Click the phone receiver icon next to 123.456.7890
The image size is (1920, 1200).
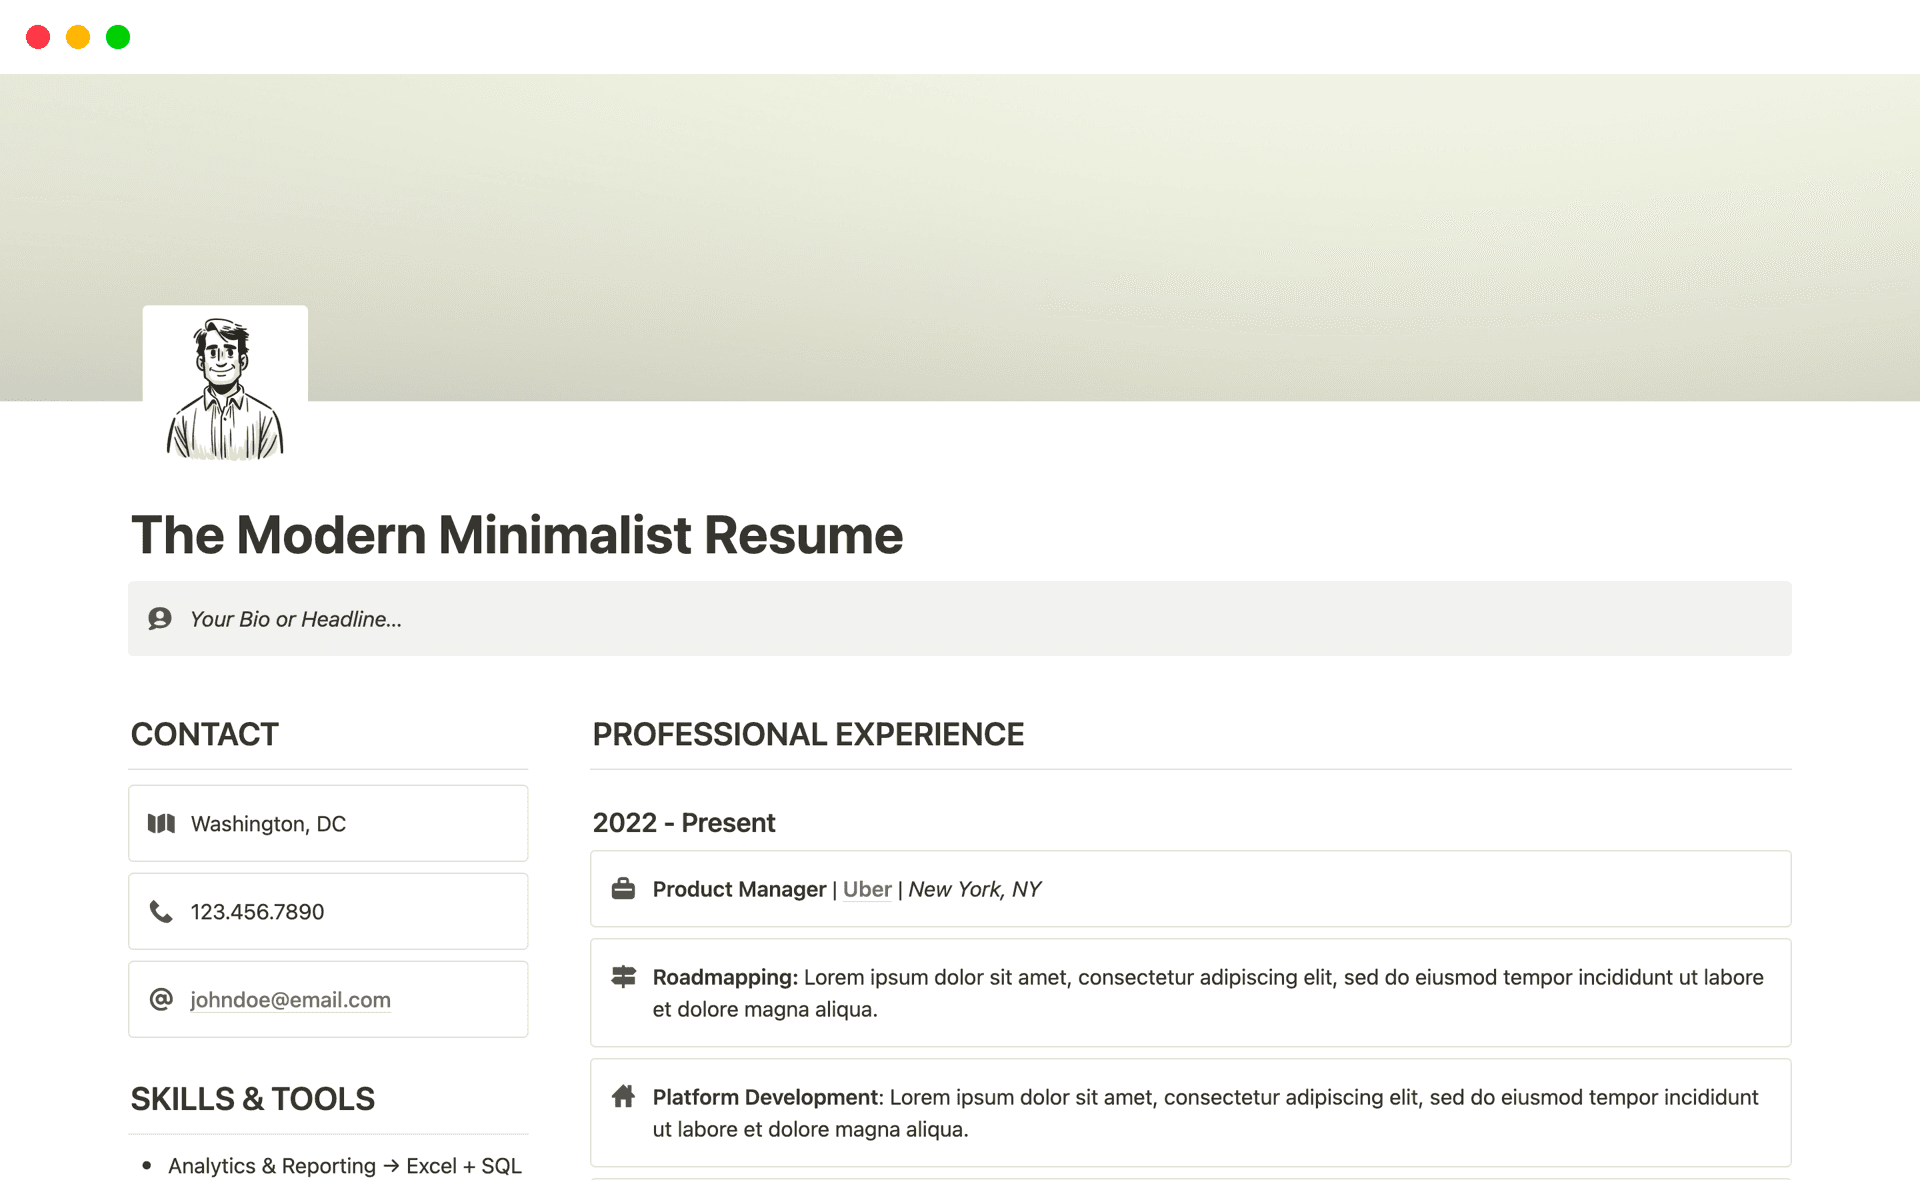click(161, 911)
